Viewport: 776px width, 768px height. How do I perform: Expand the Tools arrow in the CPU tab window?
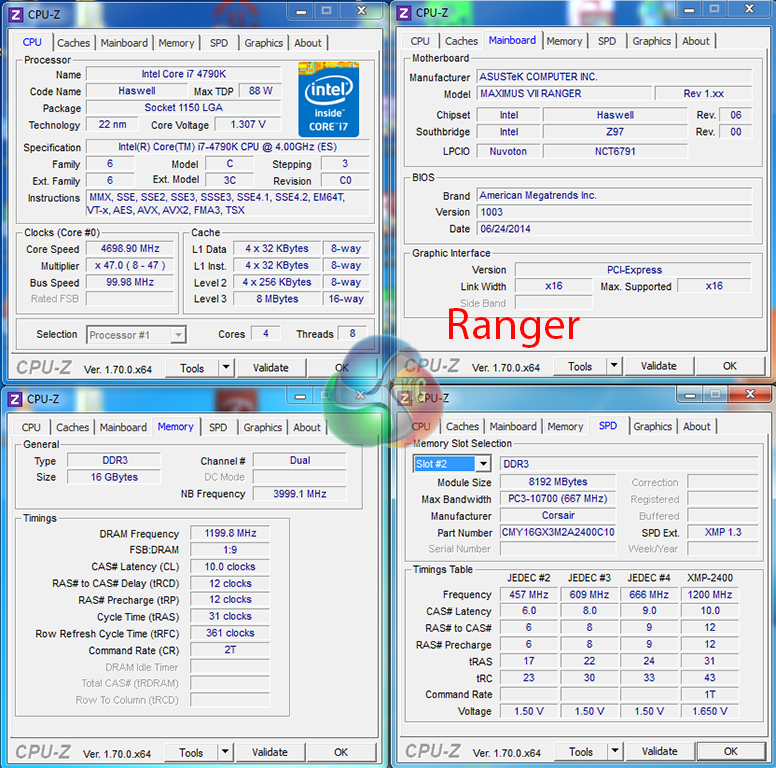click(x=226, y=367)
